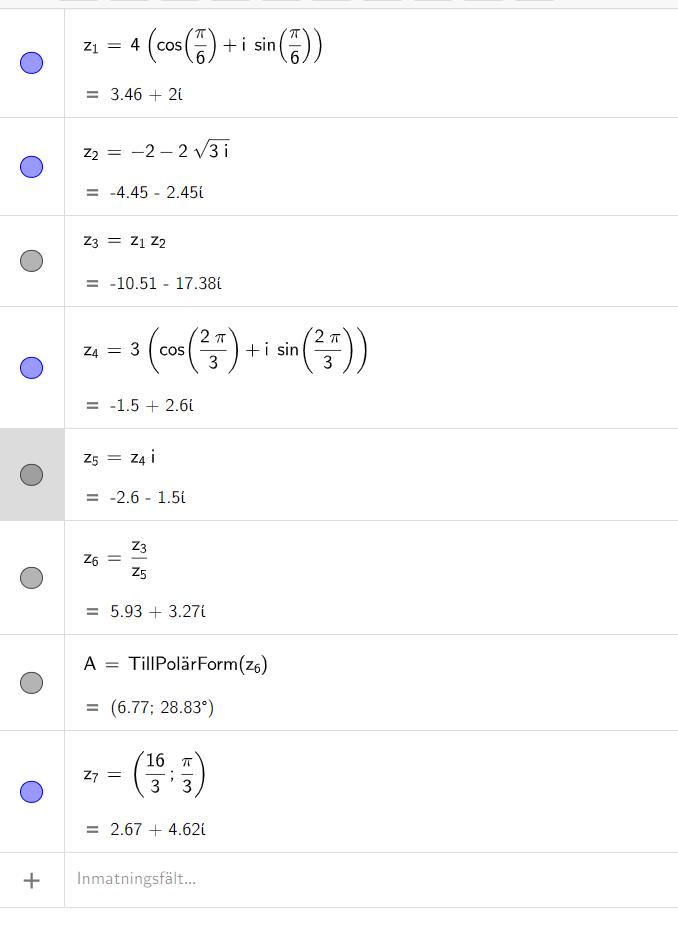
Task: Hide z7 using its blue circle
Action: 32,792
